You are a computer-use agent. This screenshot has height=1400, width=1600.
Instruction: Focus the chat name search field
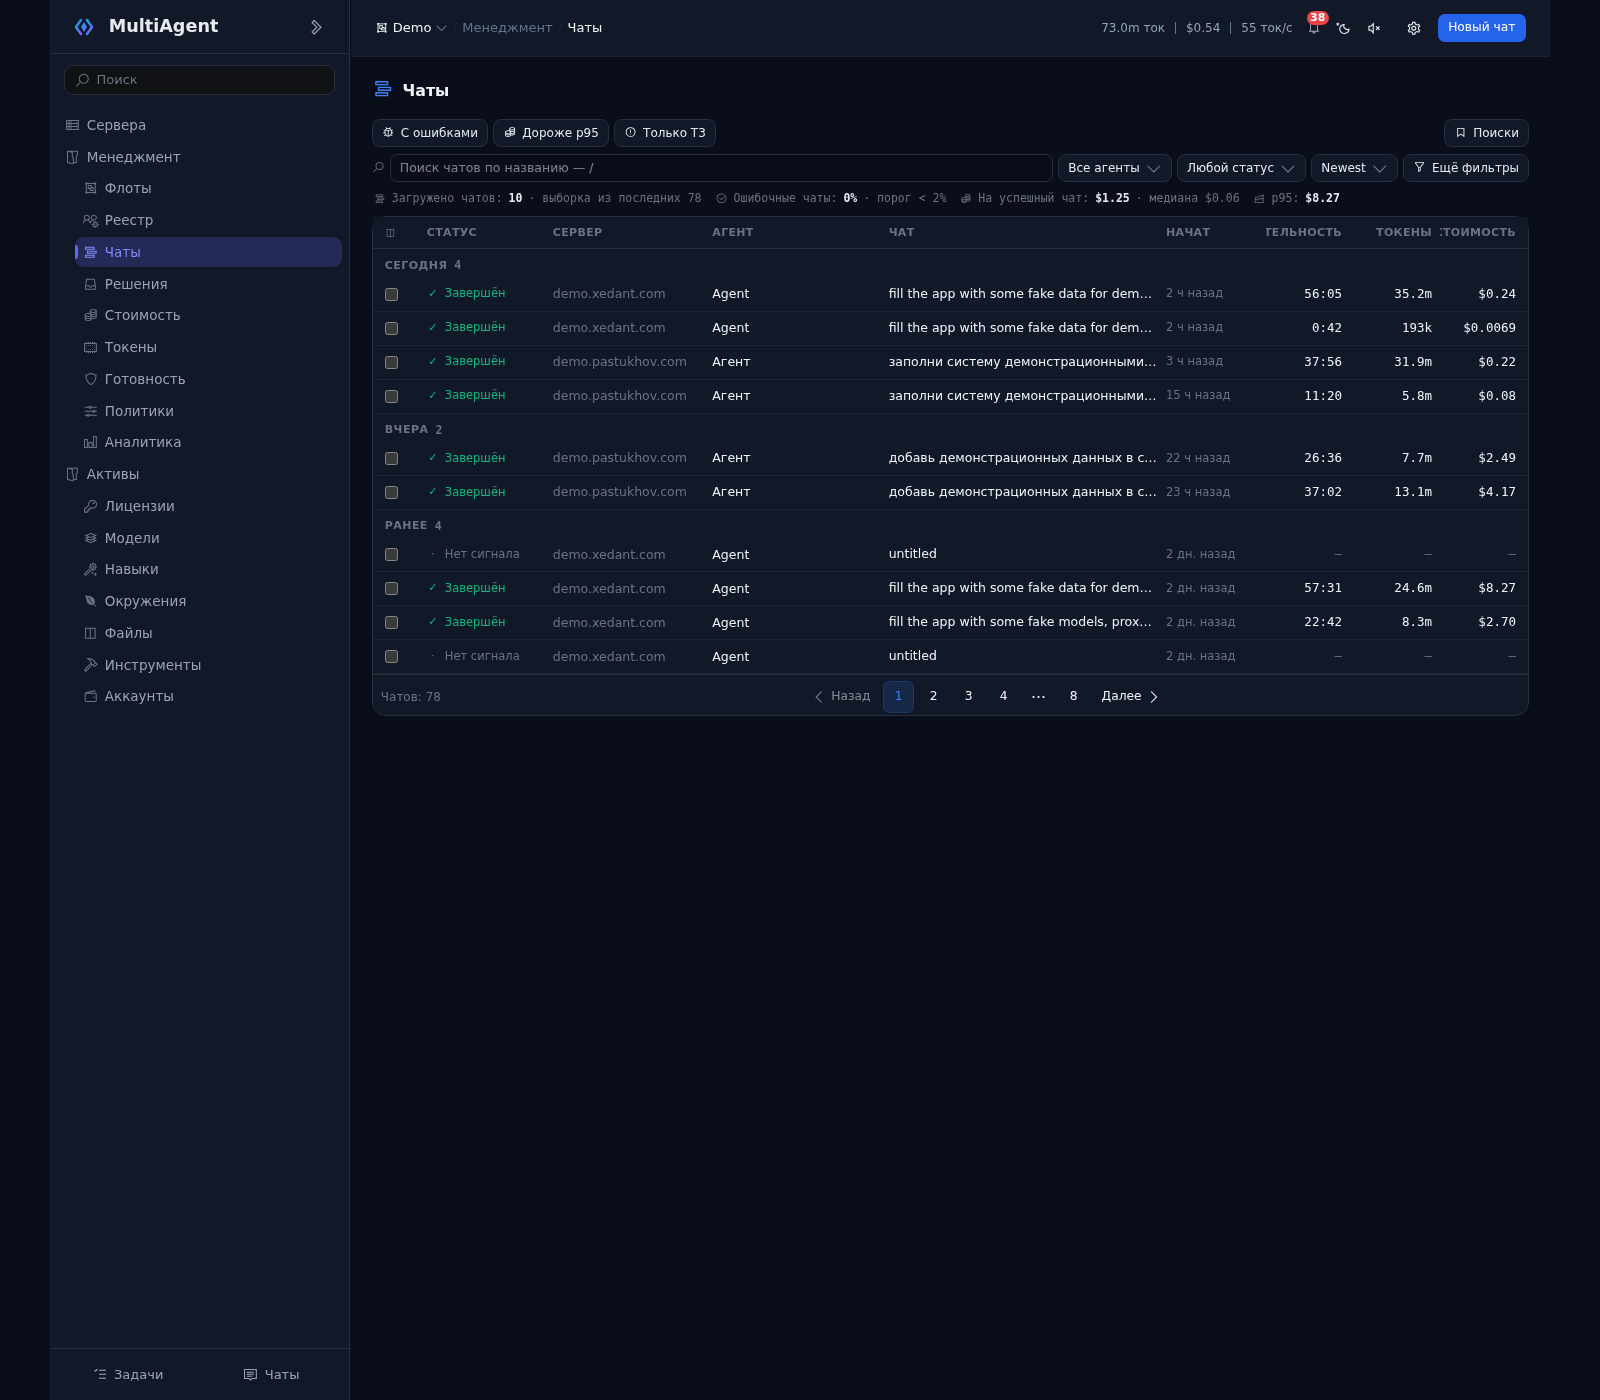[x=721, y=168]
